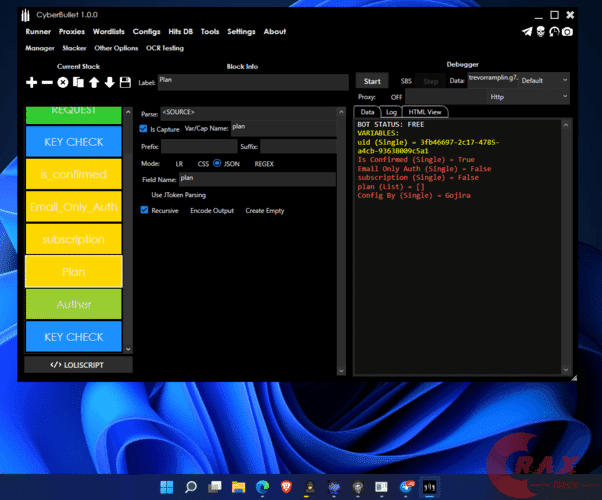The height and width of the screenshot is (500, 602).
Task: Click the move block down arrow
Action: [109, 82]
